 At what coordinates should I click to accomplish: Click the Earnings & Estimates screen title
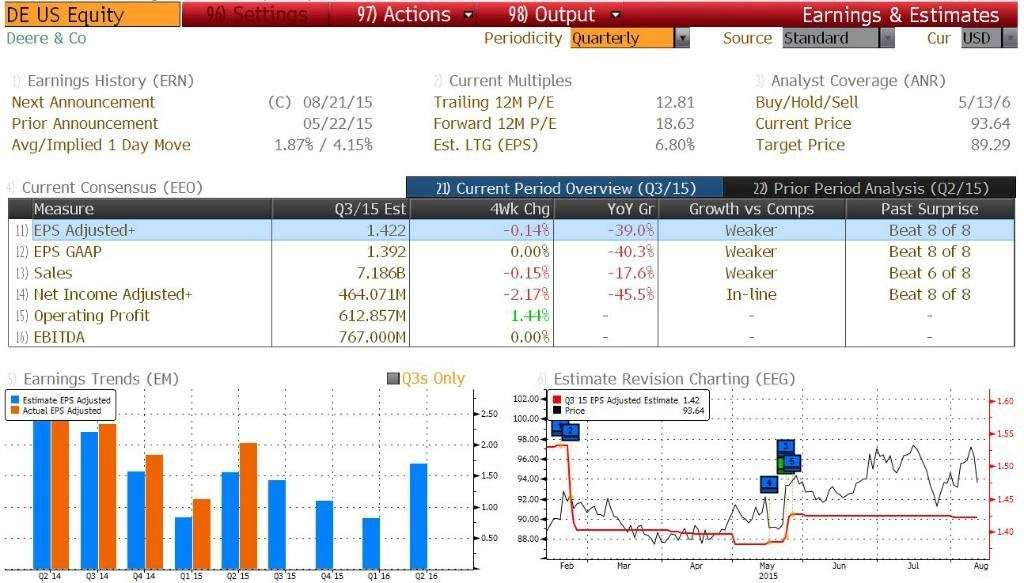[x=901, y=14]
